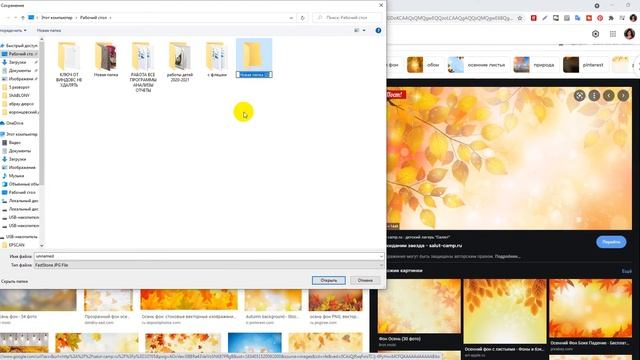This screenshot has width=640, height=360.
Task: Click the Google account avatar on the page
Action: tap(629, 34)
